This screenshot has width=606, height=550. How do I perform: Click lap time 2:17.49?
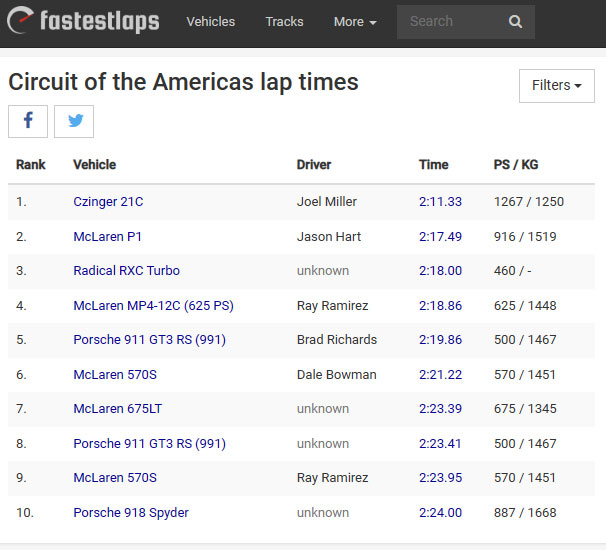click(x=440, y=237)
